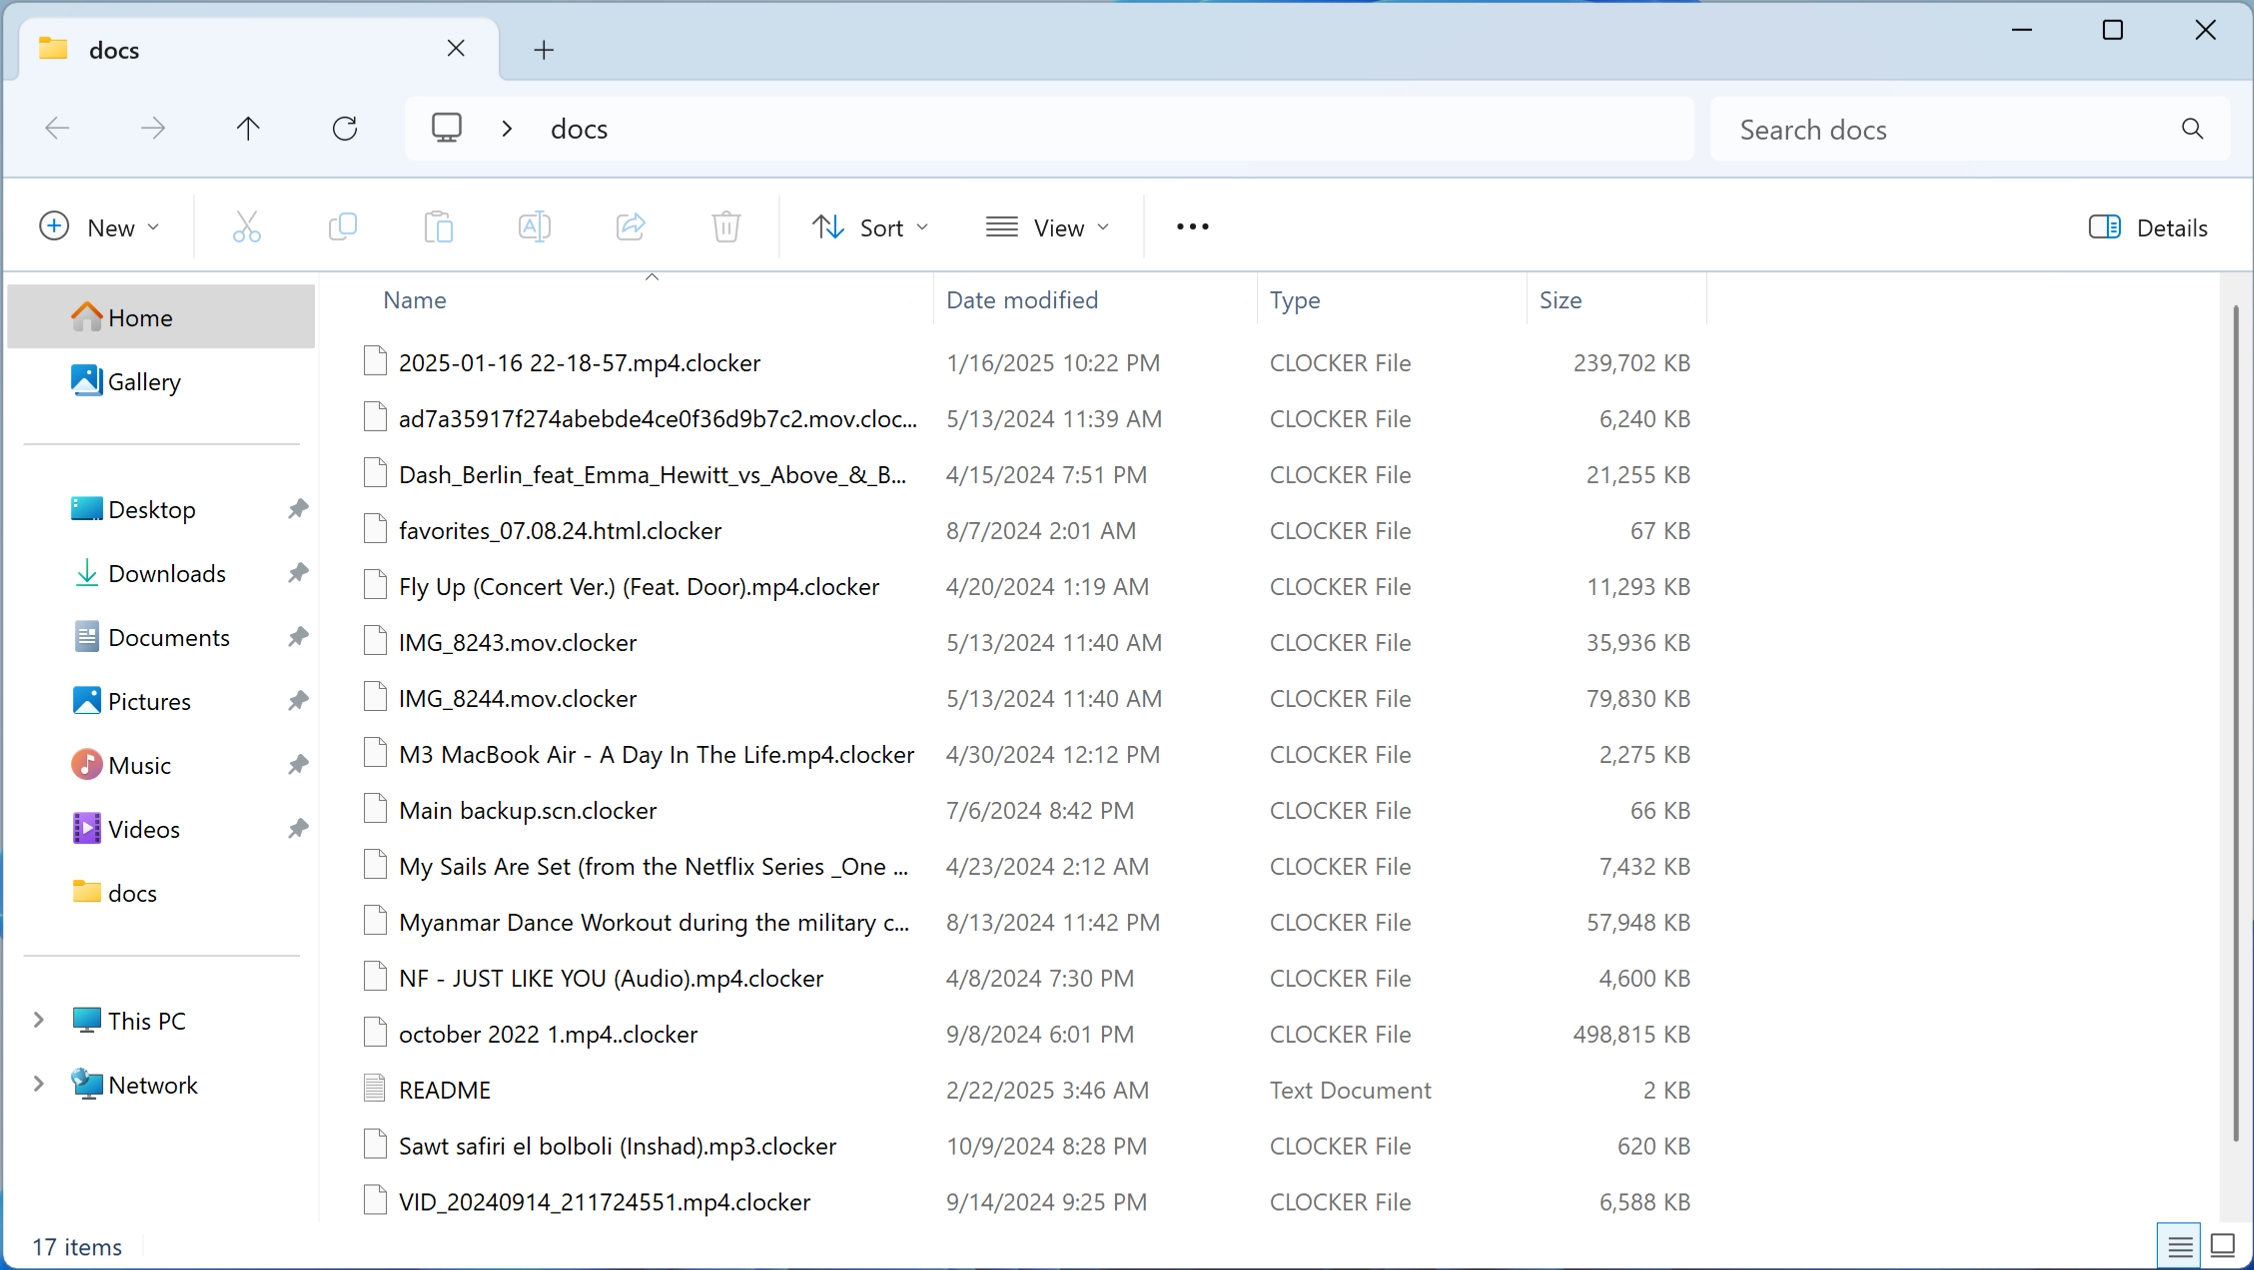This screenshot has height=1270, width=2254.
Task: Expand Network tree item
Action: click(37, 1084)
